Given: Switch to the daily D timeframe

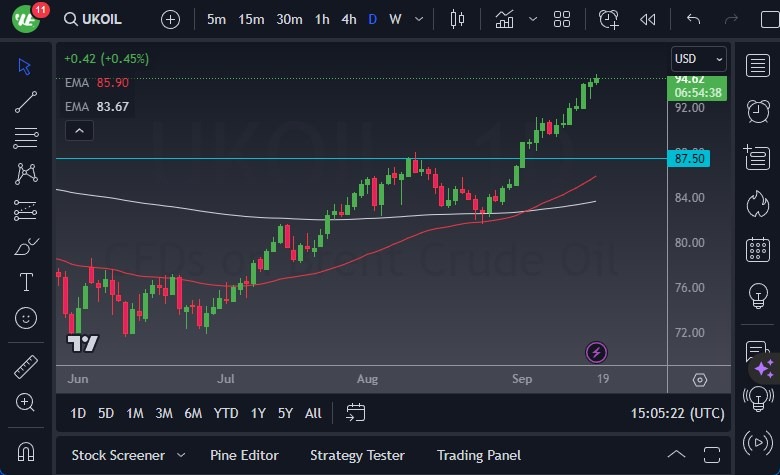Looking at the screenshot, I should (372, 19).
